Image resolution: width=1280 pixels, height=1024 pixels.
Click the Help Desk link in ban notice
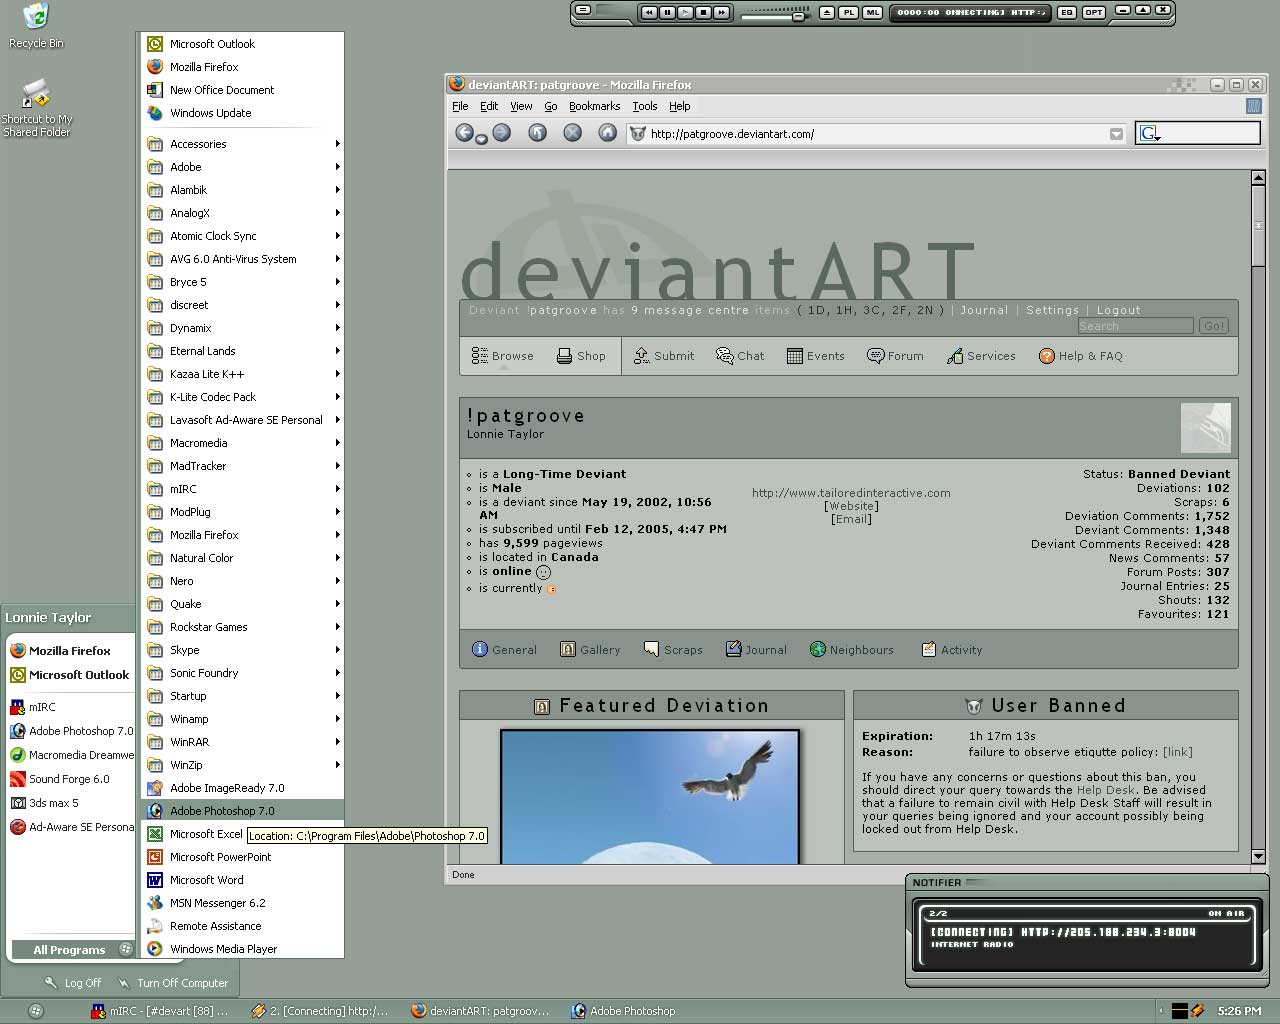tap(1105, 790)
